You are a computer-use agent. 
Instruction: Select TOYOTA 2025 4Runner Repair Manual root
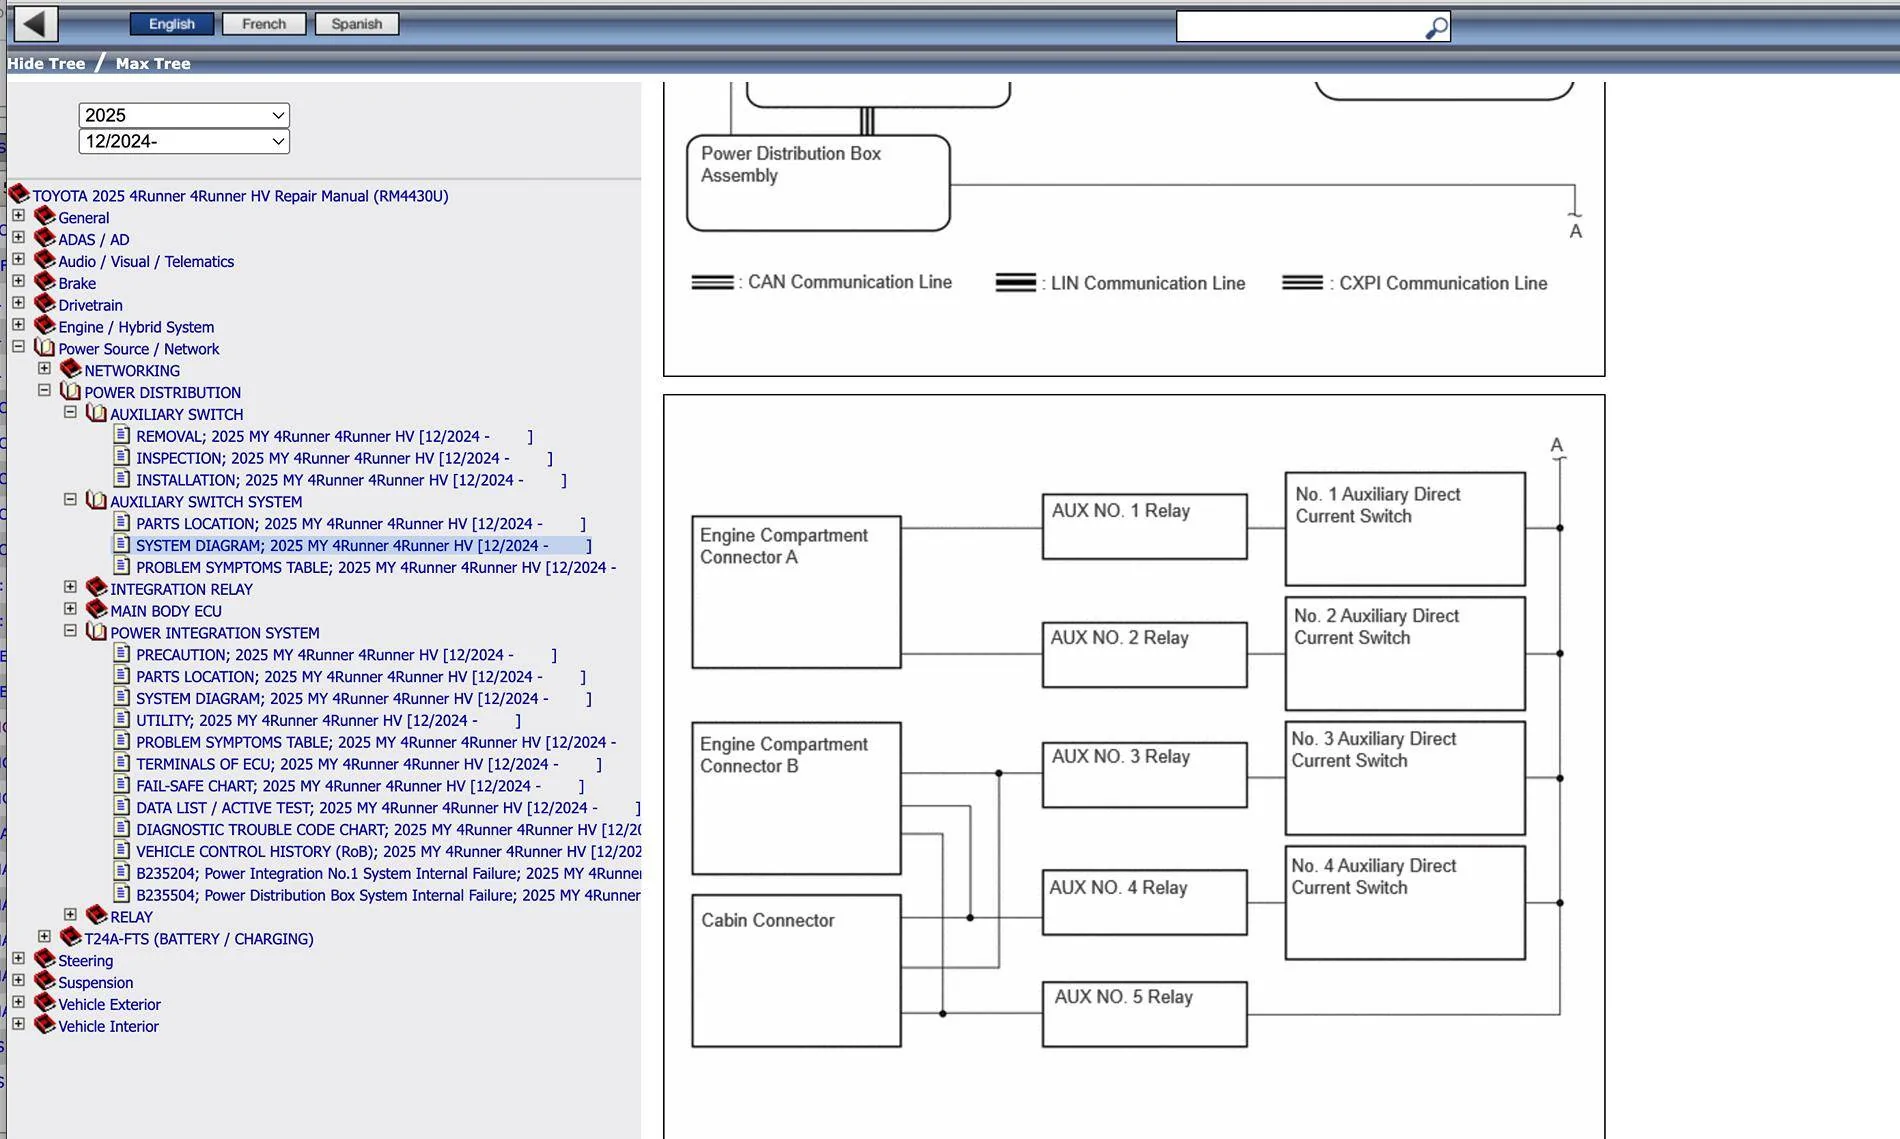[240, 196]
